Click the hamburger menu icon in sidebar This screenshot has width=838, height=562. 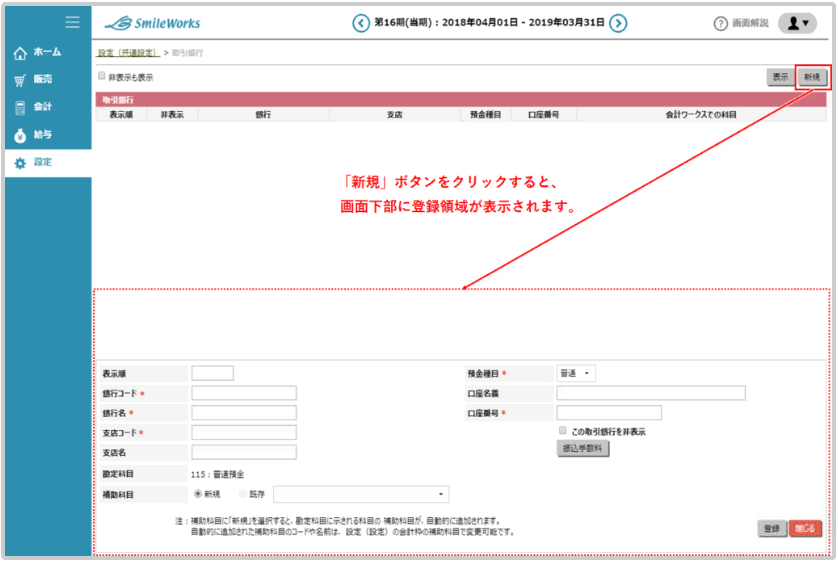pos(72,22)
